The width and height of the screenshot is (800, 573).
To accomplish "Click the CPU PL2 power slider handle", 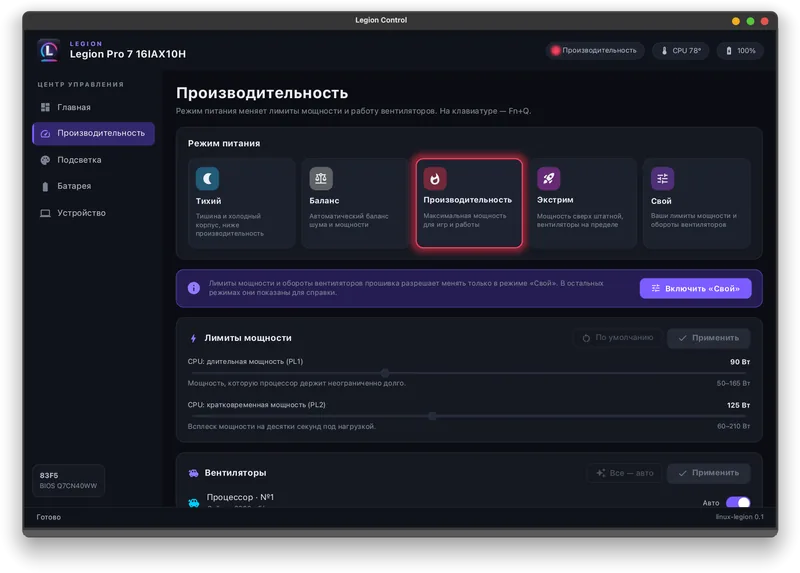I will click(432, 416).
